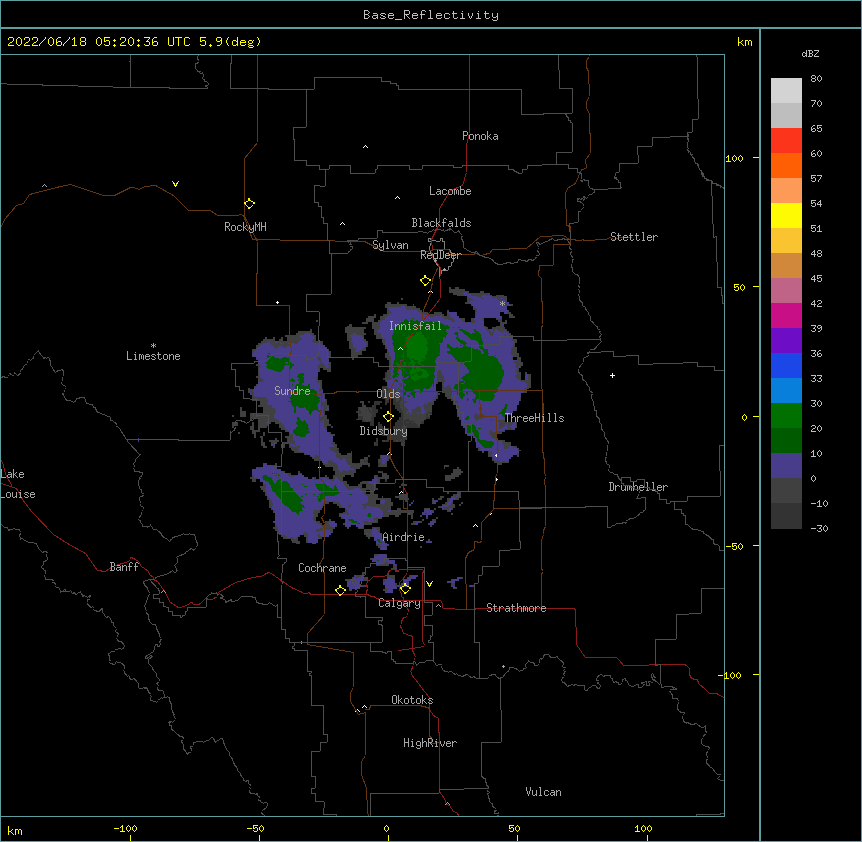Click the Lacombe city label
862x842 pixels.
pyautogui.click(x=450, y=191)
